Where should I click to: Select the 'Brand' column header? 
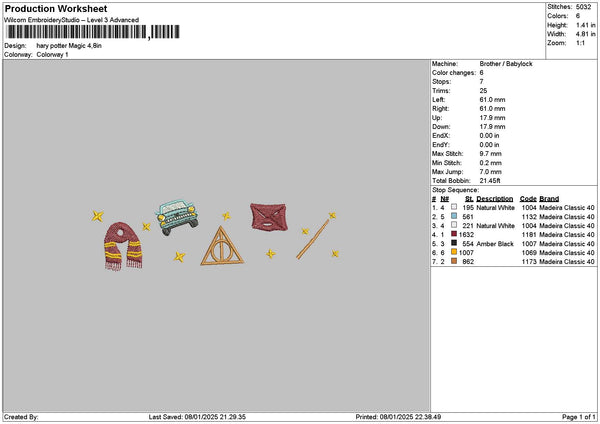click(549, 199)
